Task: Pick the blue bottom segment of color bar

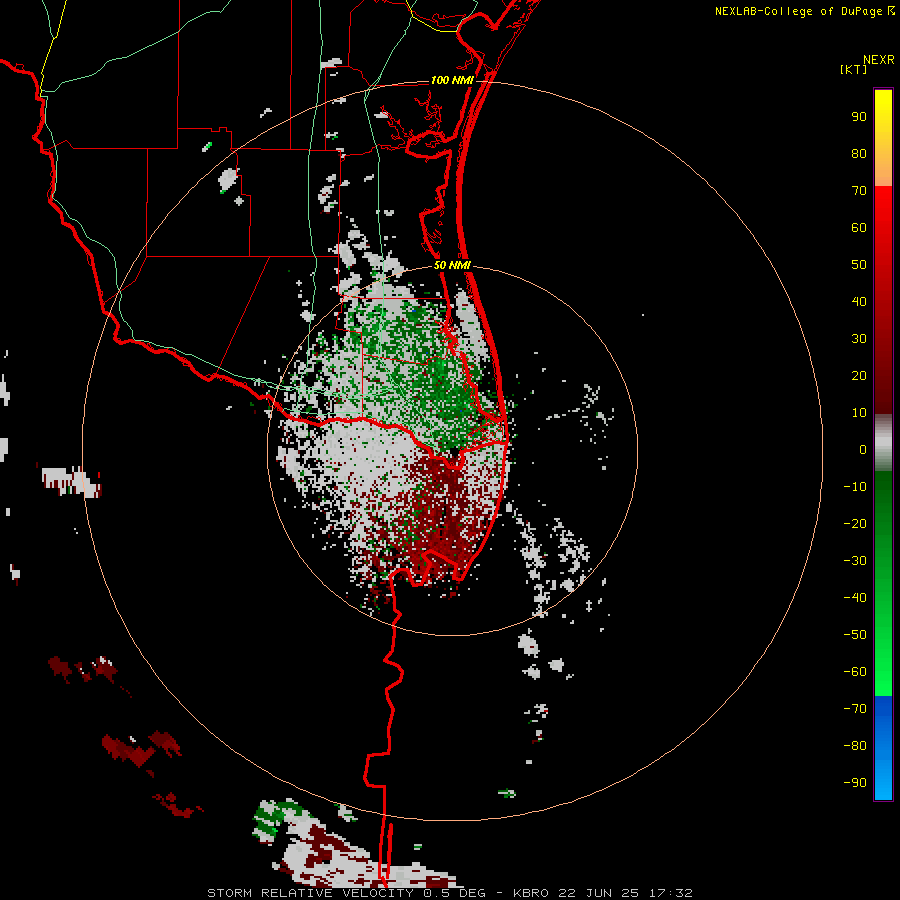Action: (883, 748)
